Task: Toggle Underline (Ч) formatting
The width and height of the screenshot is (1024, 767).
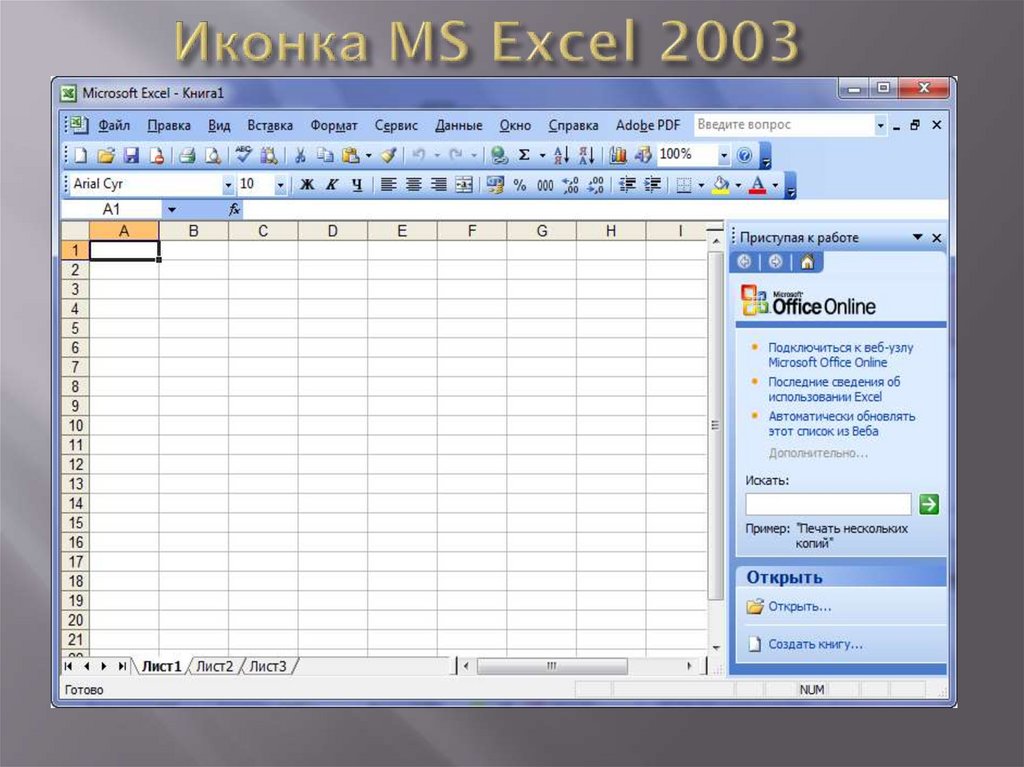Action: pos(357,185)
